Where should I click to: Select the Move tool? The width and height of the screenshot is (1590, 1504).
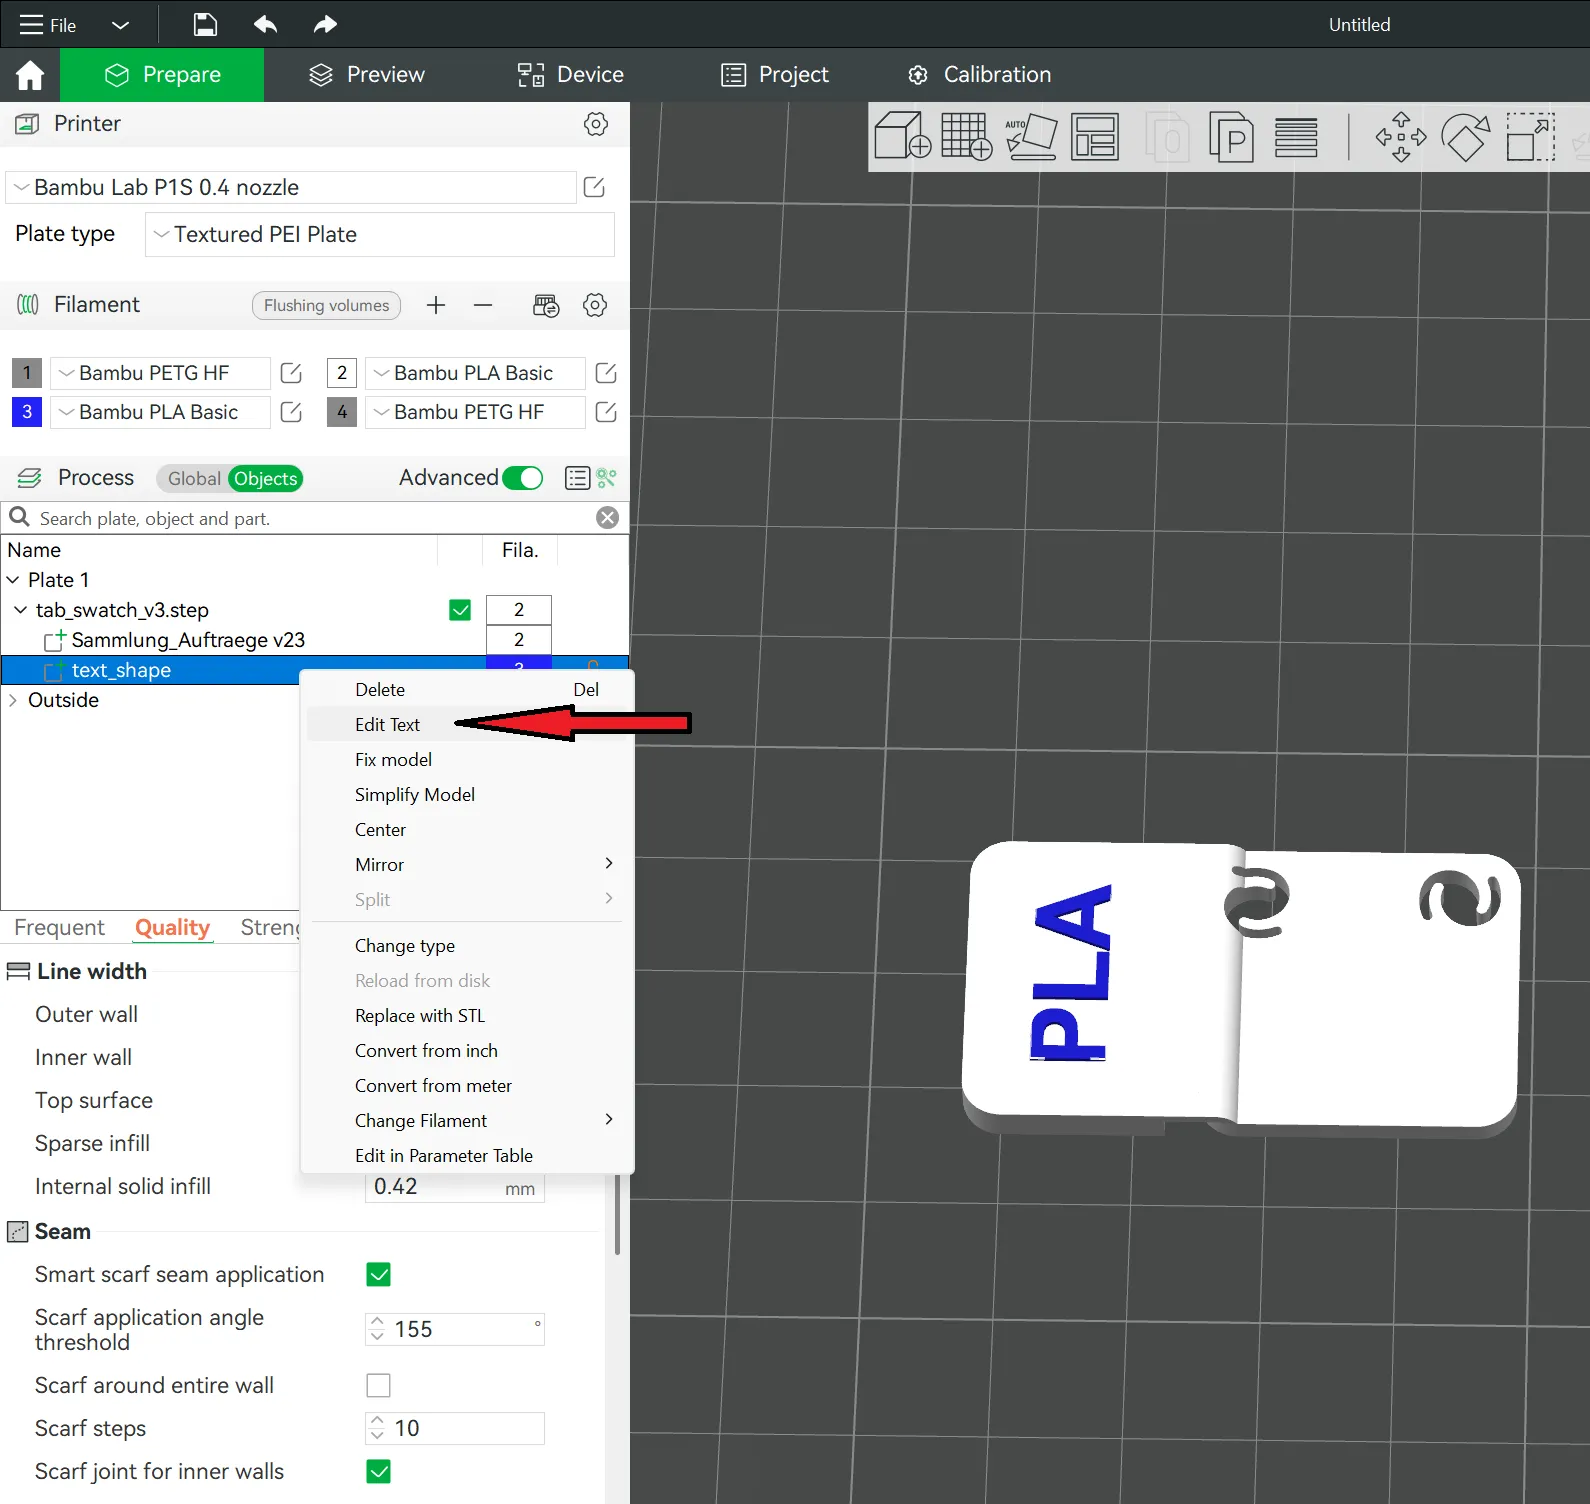coord(1401,136)
